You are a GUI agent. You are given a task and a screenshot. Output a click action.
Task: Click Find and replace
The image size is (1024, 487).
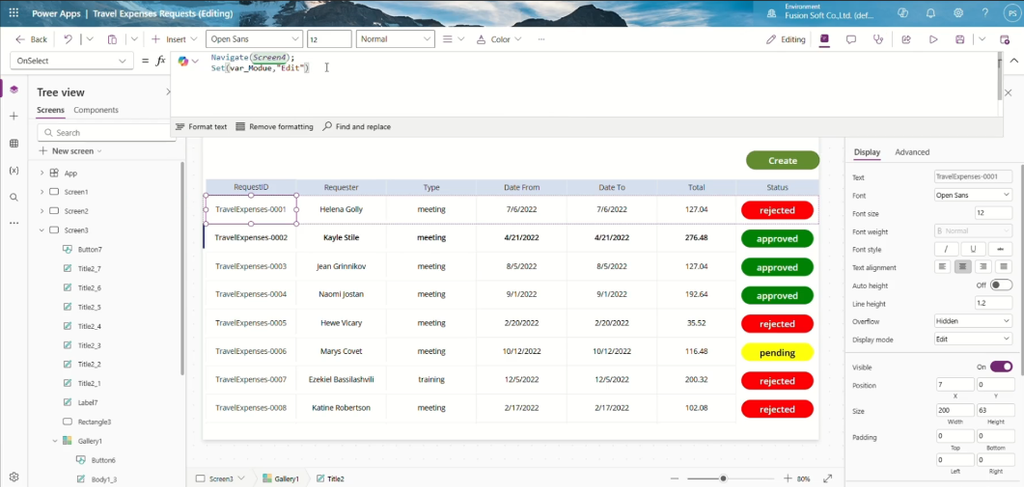point(357,127)
